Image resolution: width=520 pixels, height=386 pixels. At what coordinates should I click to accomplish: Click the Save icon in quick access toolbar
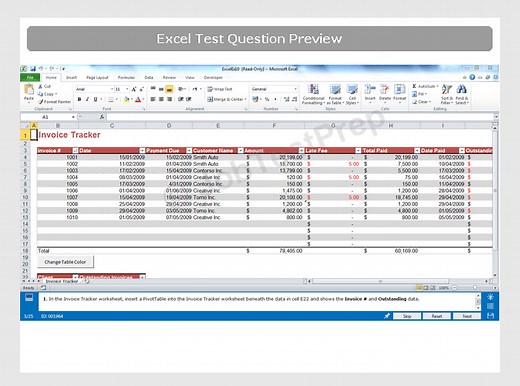point(33,69)
